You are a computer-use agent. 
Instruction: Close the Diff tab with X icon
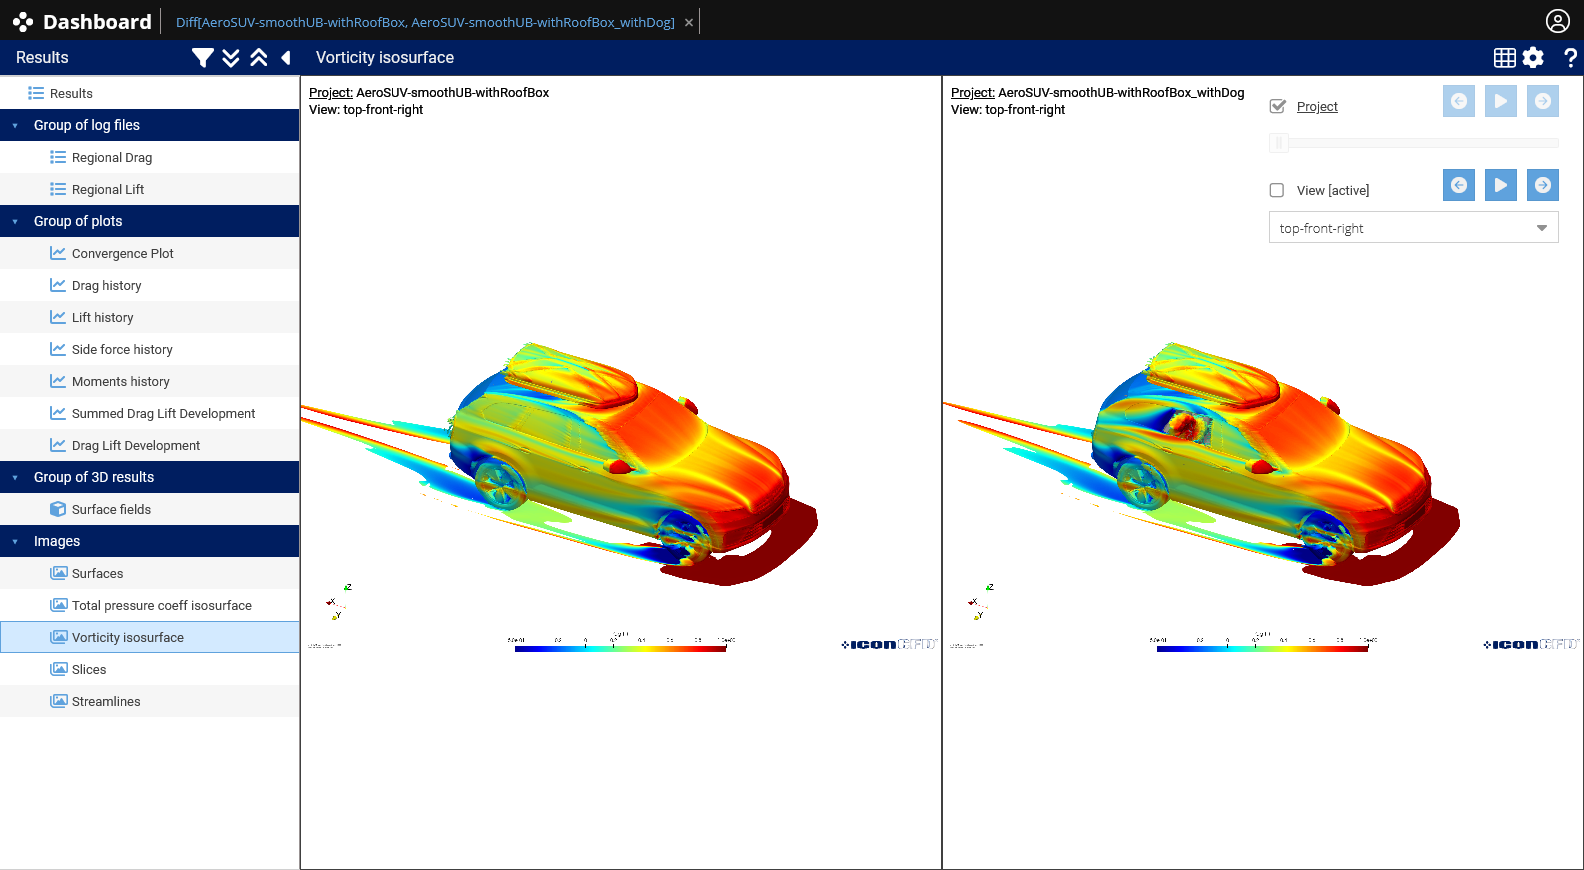coord(689,22)
